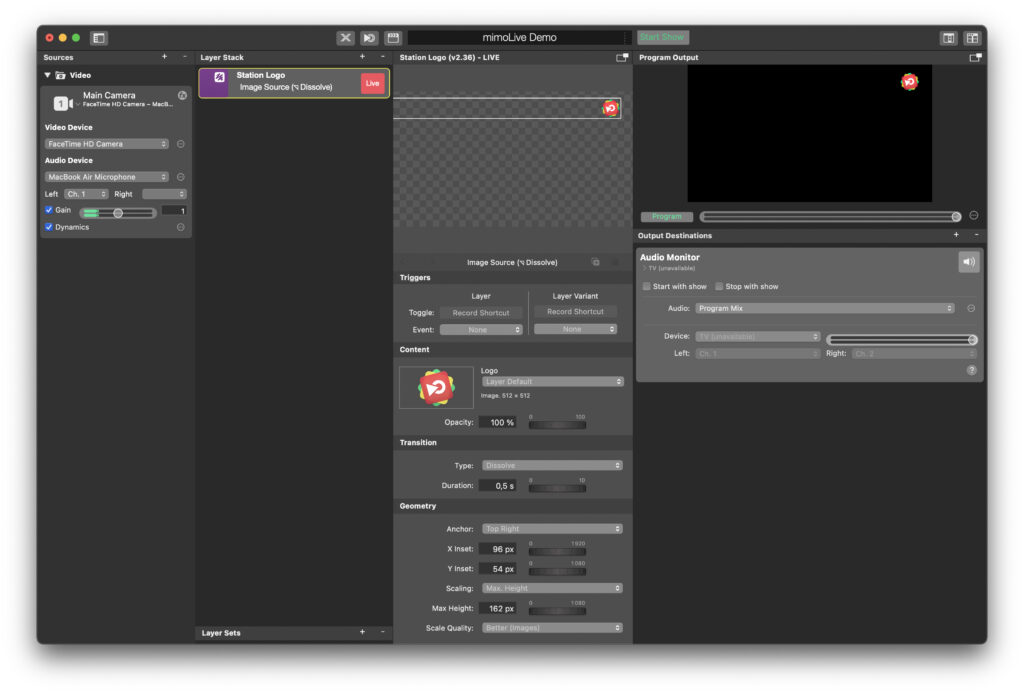
Task: Click the options circle beside the Program volume slider
Action: 974,216
